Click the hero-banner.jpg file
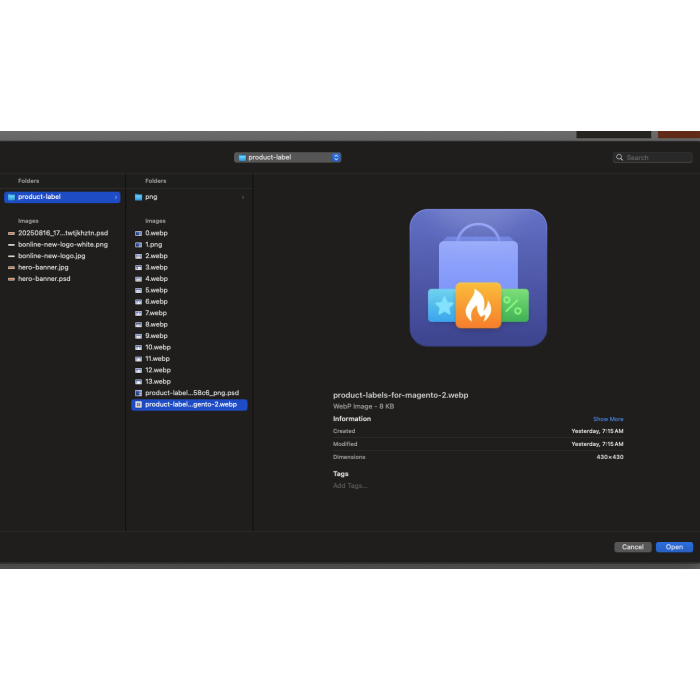The width and height of the screenshot is (700, 700). (x=43, y=267)
